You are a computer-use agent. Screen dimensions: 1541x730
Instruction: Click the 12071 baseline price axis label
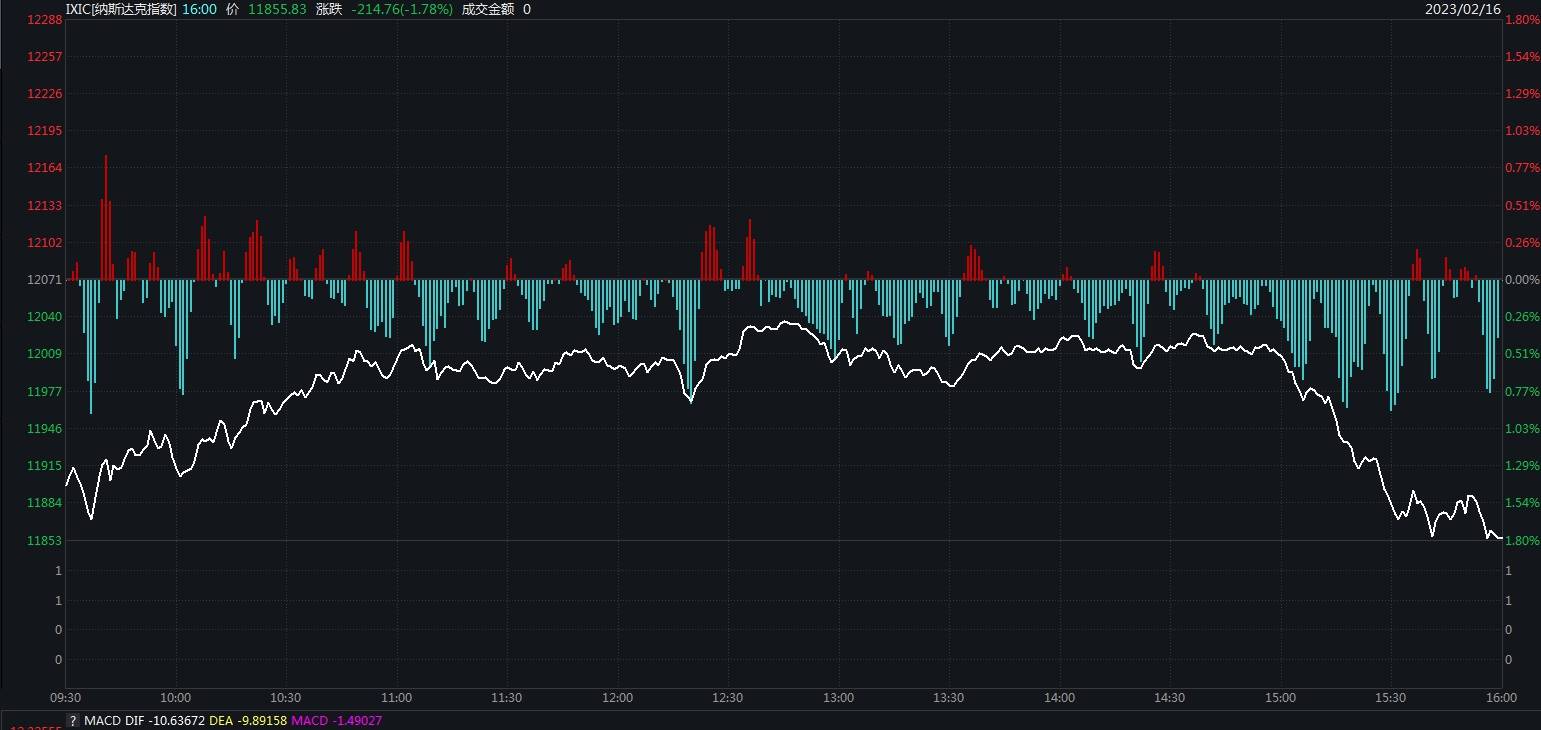tap(46, 280)
